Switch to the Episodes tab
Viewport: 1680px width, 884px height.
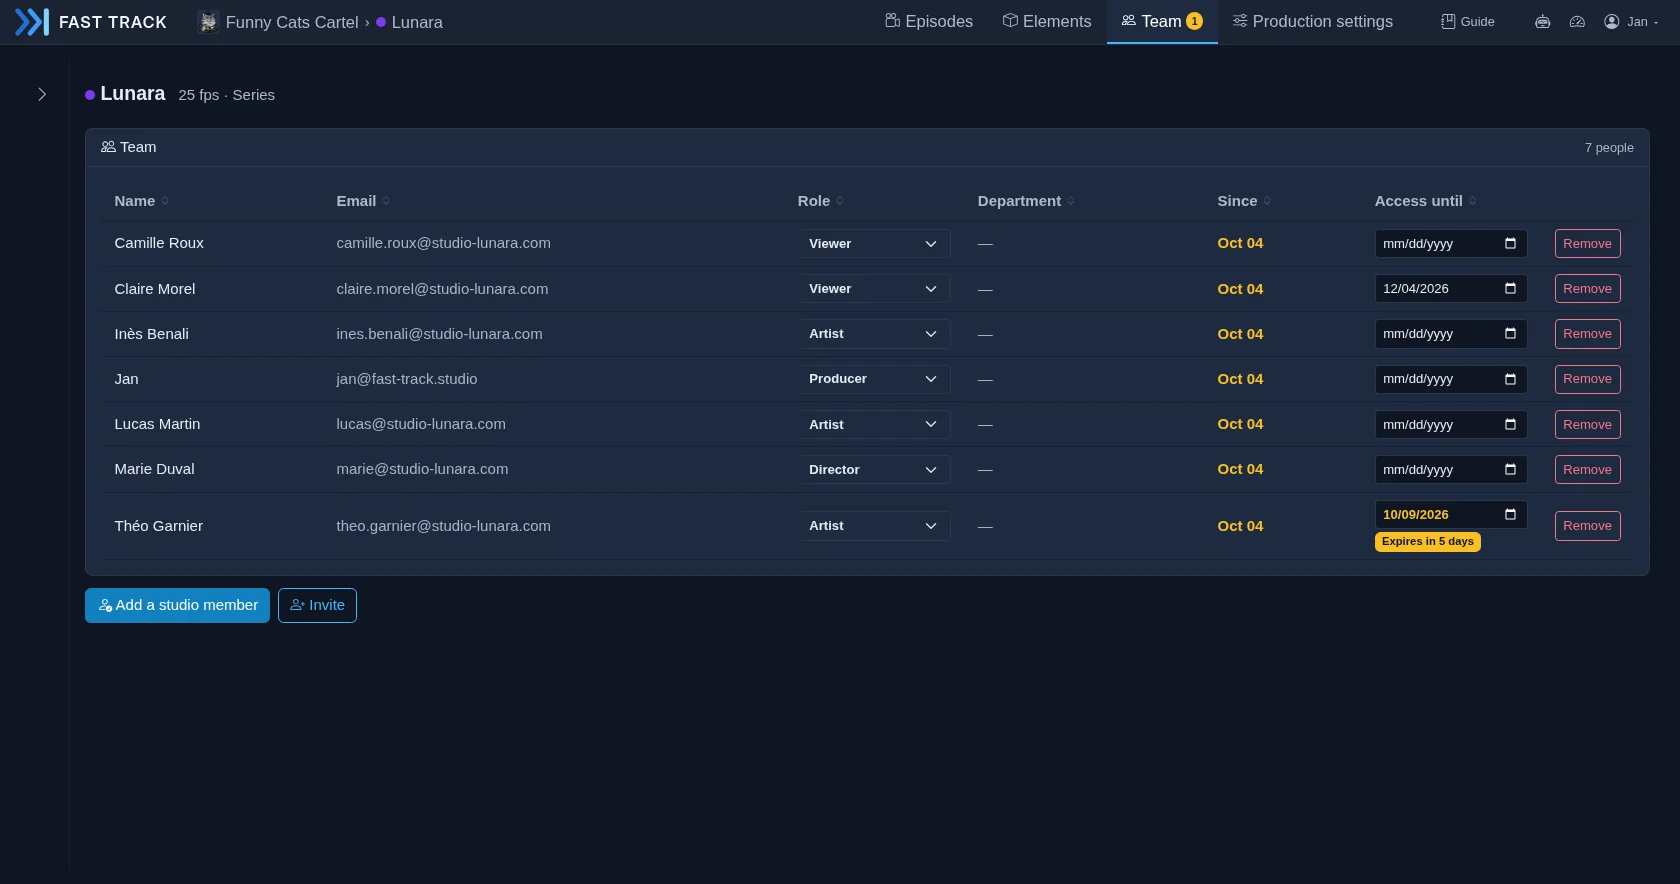point(929,22)
